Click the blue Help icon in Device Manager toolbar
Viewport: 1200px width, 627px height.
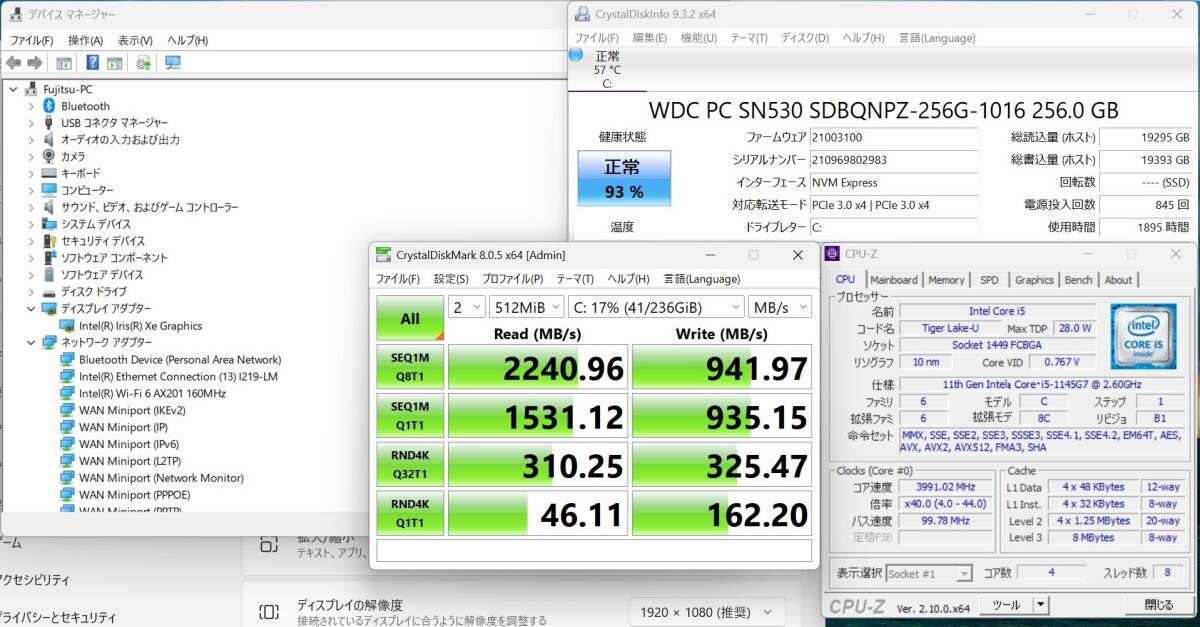pyautogui.click(x=92, y=63)
